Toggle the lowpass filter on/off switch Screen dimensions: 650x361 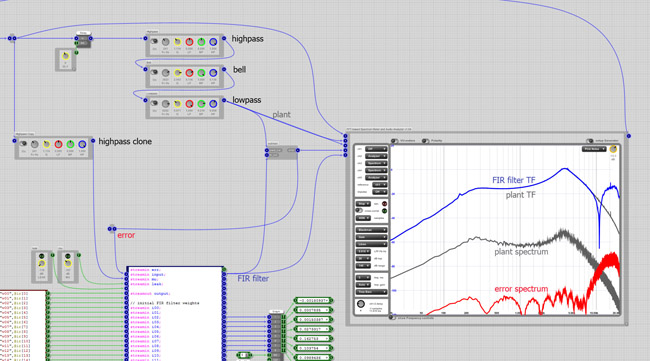[x=154, y=103]
